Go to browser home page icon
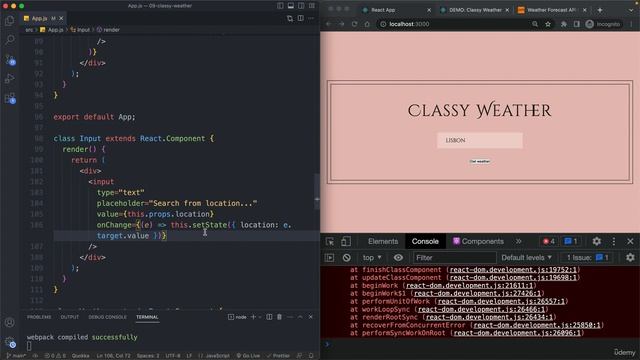 pyautogui.click(x=367, y=24)
